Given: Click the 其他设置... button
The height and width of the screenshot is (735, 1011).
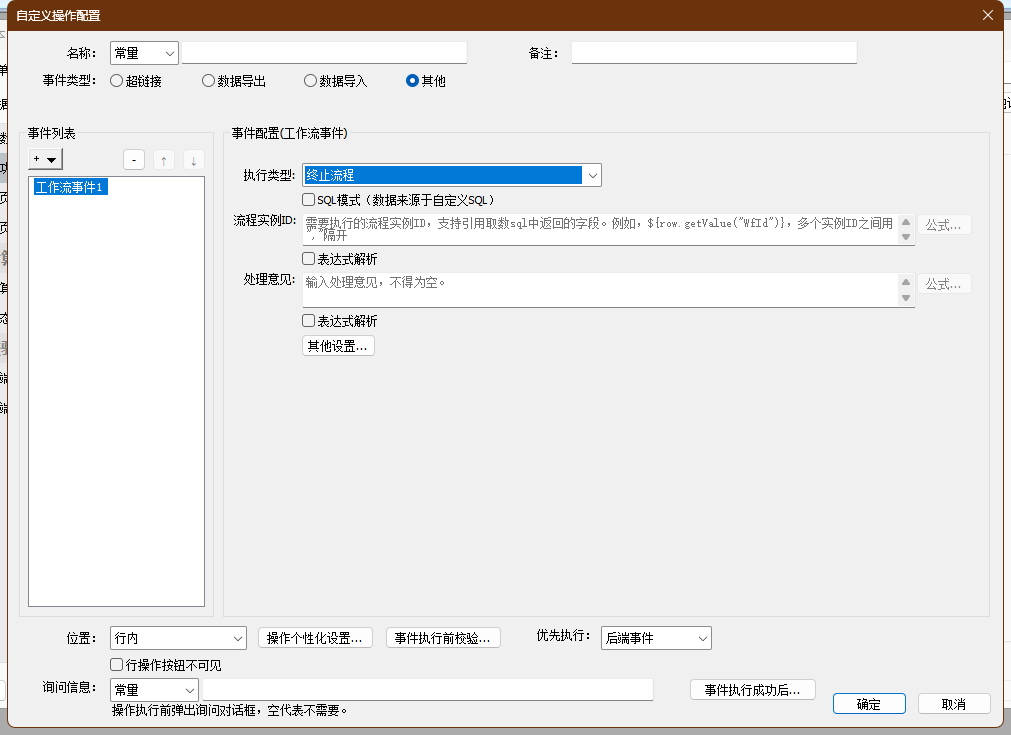Looking at the screenshot, I should (338, 346).
